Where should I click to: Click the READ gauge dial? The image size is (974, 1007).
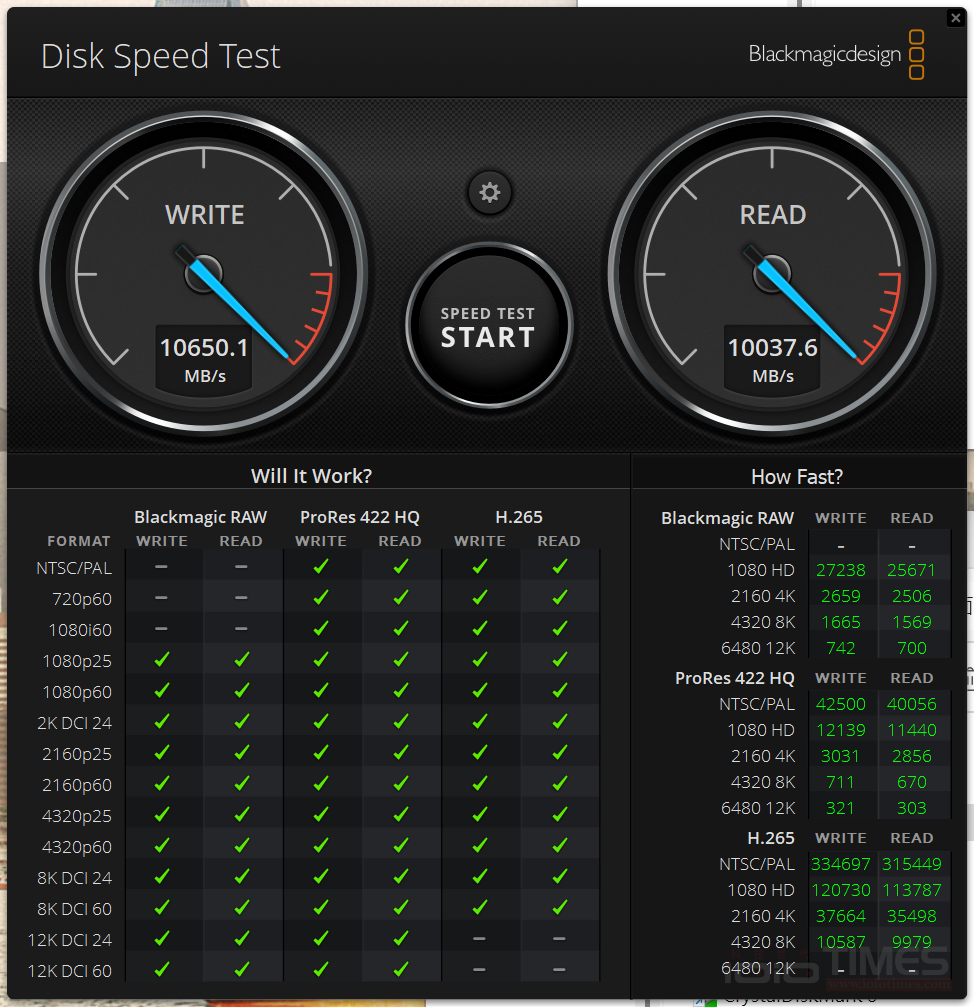point(772,274)
